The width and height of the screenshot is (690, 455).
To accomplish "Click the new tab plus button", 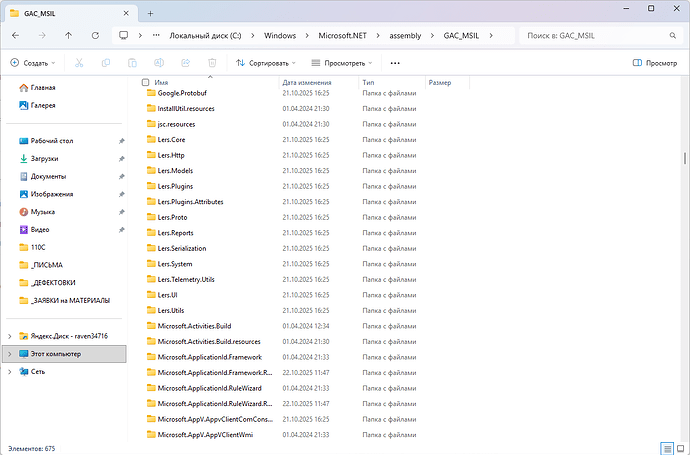I will [x=149, y=11].
